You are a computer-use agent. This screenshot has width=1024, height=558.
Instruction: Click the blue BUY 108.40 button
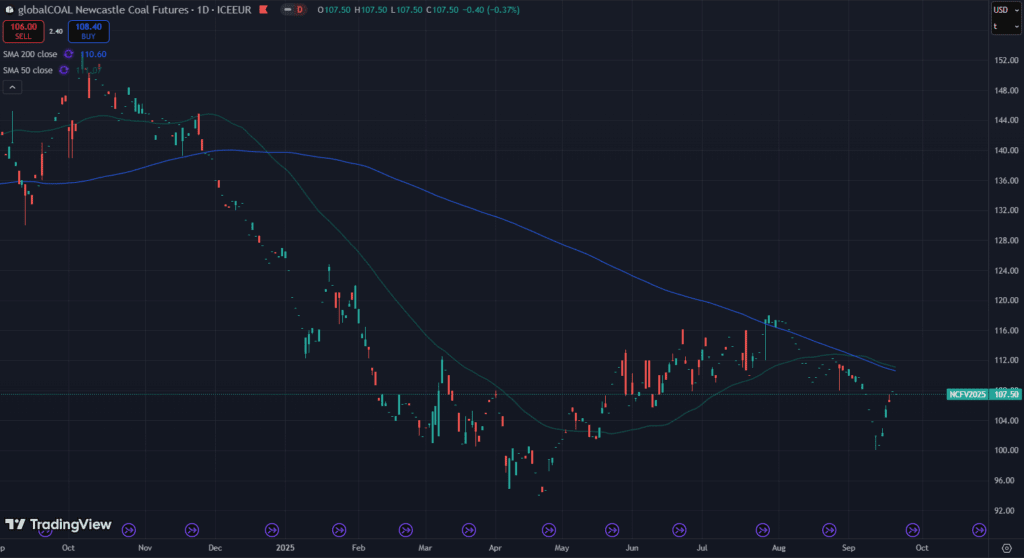point(89,31)
